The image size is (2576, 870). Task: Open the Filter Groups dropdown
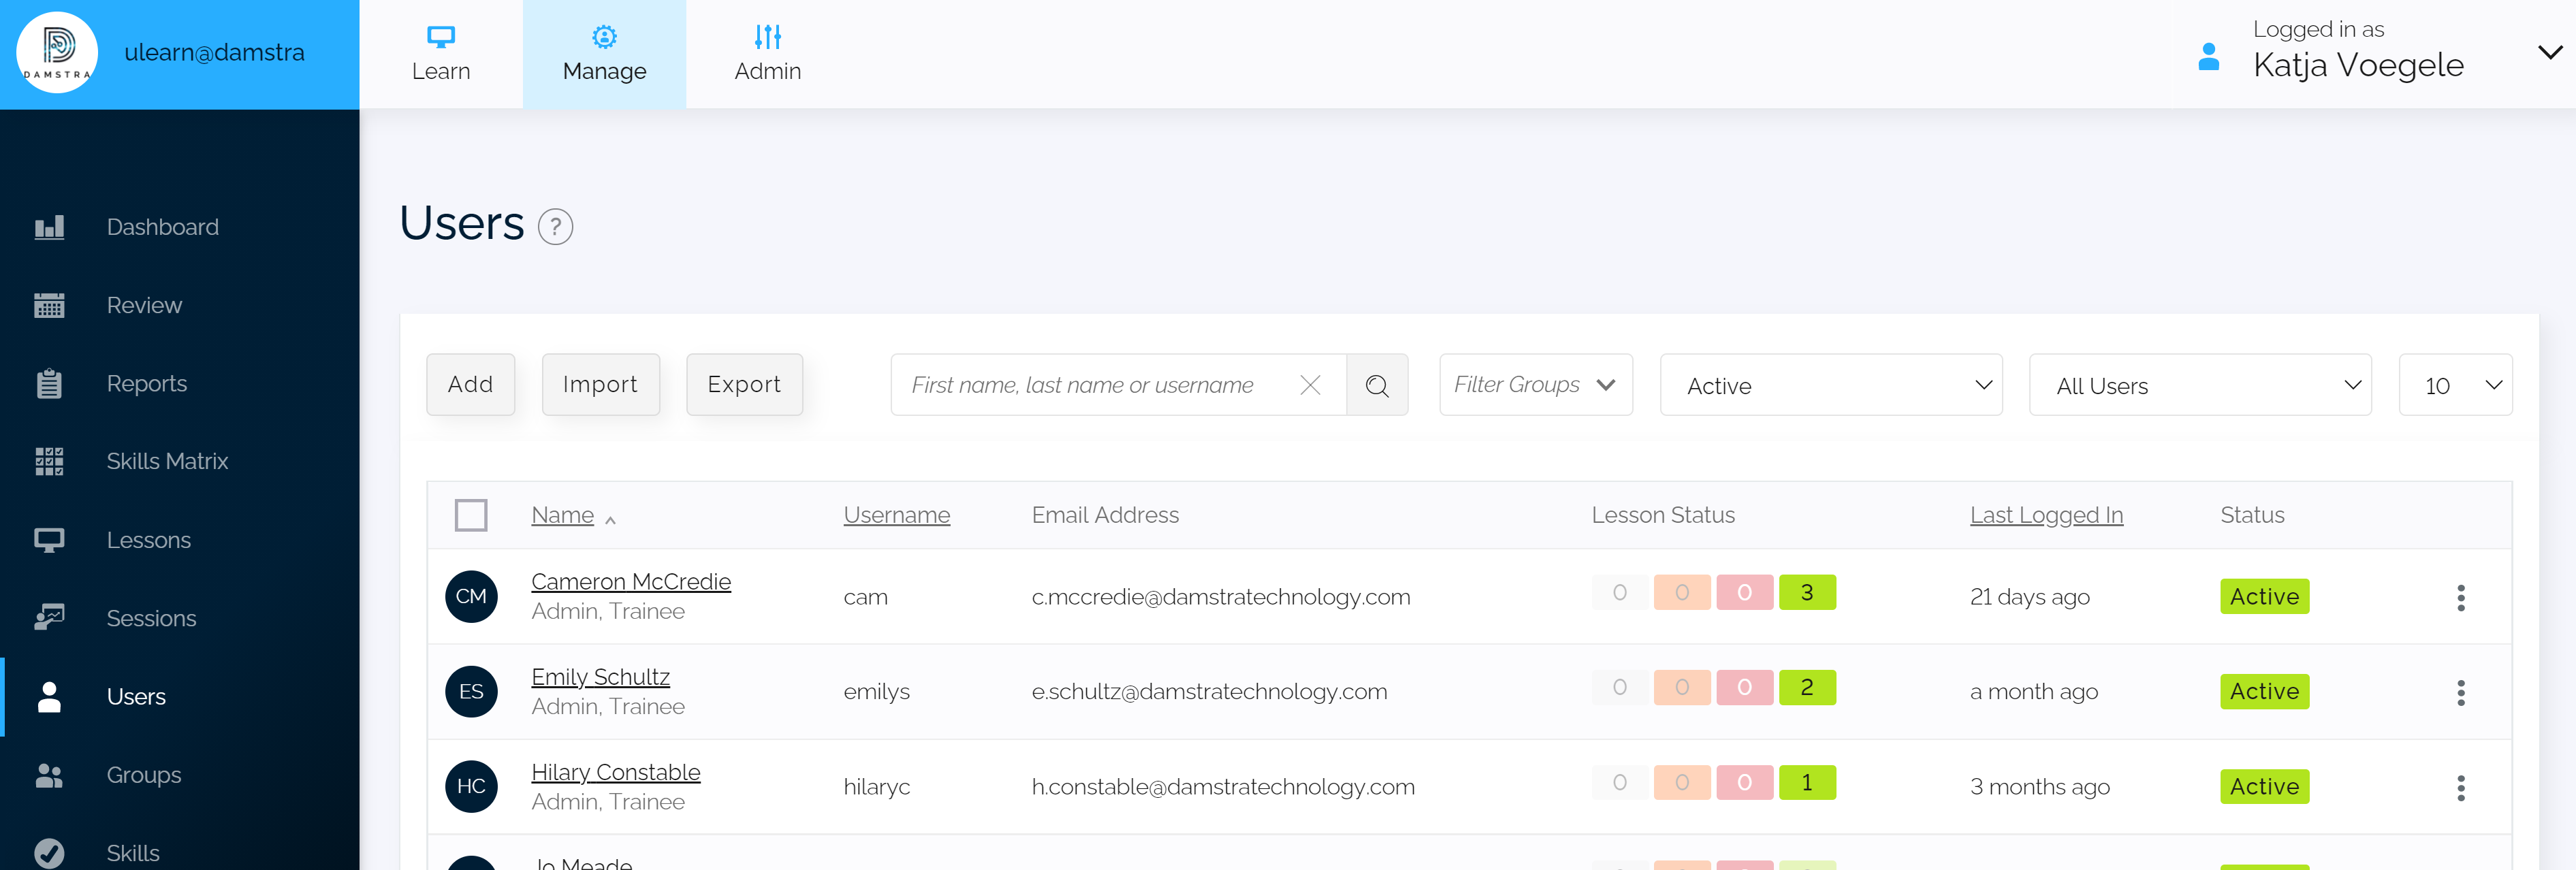[1535, 385]
